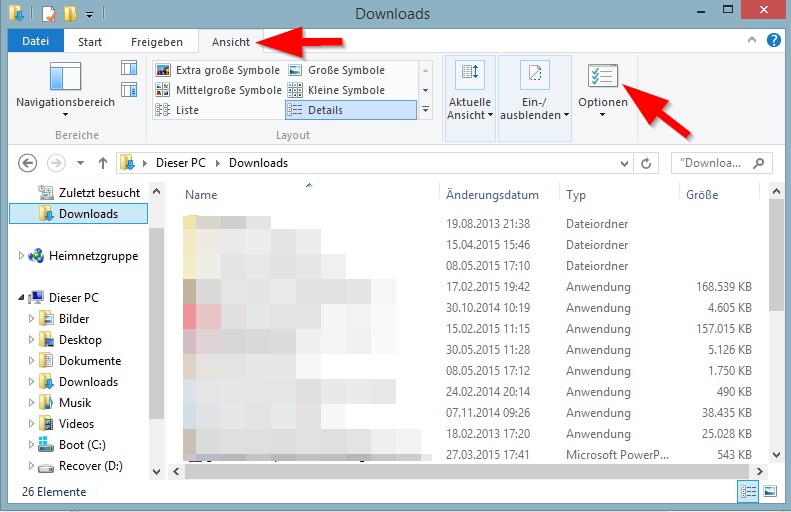This screenshot has height=512, width=791.
Task: Open the address bar history dropdown
Action: 625,163
